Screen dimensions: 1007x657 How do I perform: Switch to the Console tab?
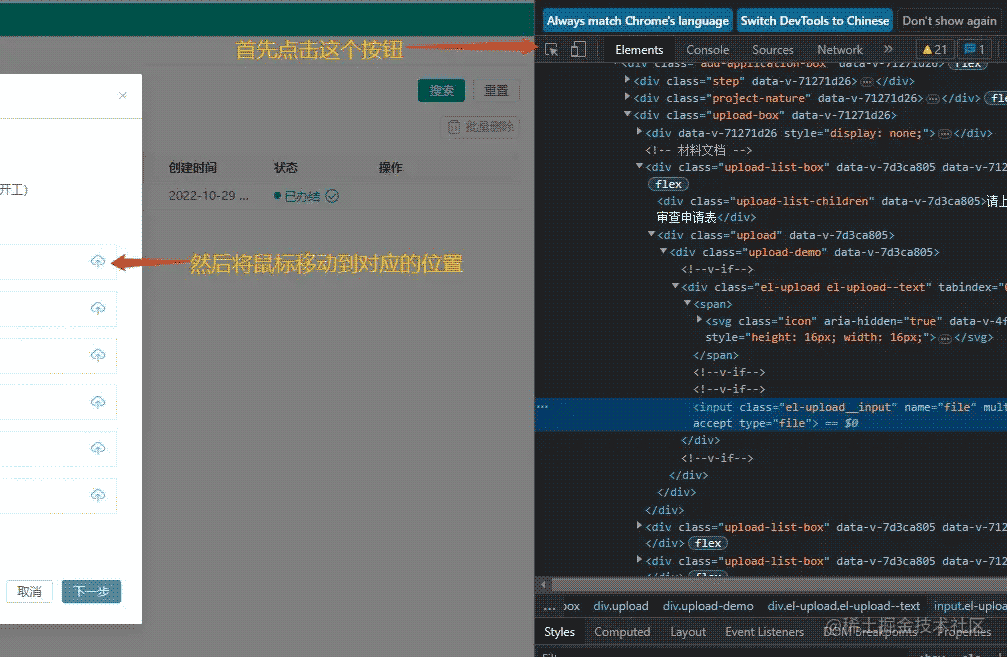point(707,49)
